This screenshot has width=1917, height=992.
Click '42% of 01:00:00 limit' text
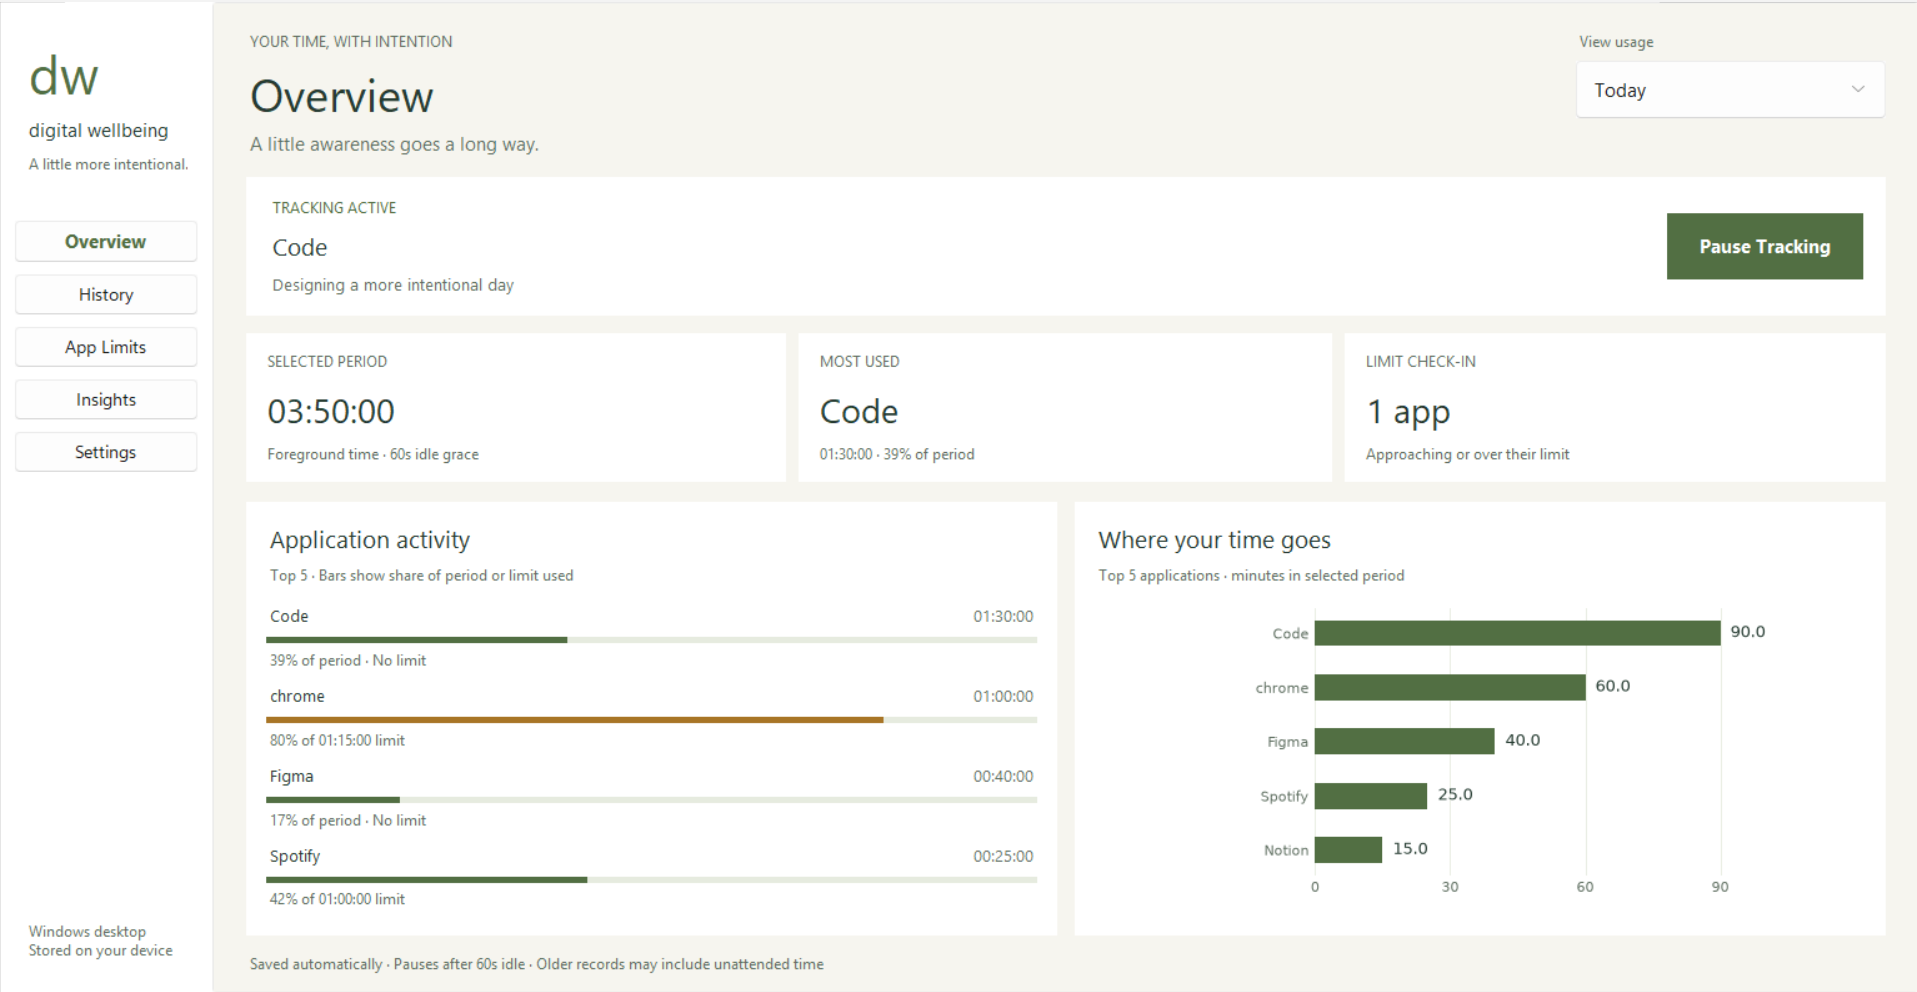(337, 899)
